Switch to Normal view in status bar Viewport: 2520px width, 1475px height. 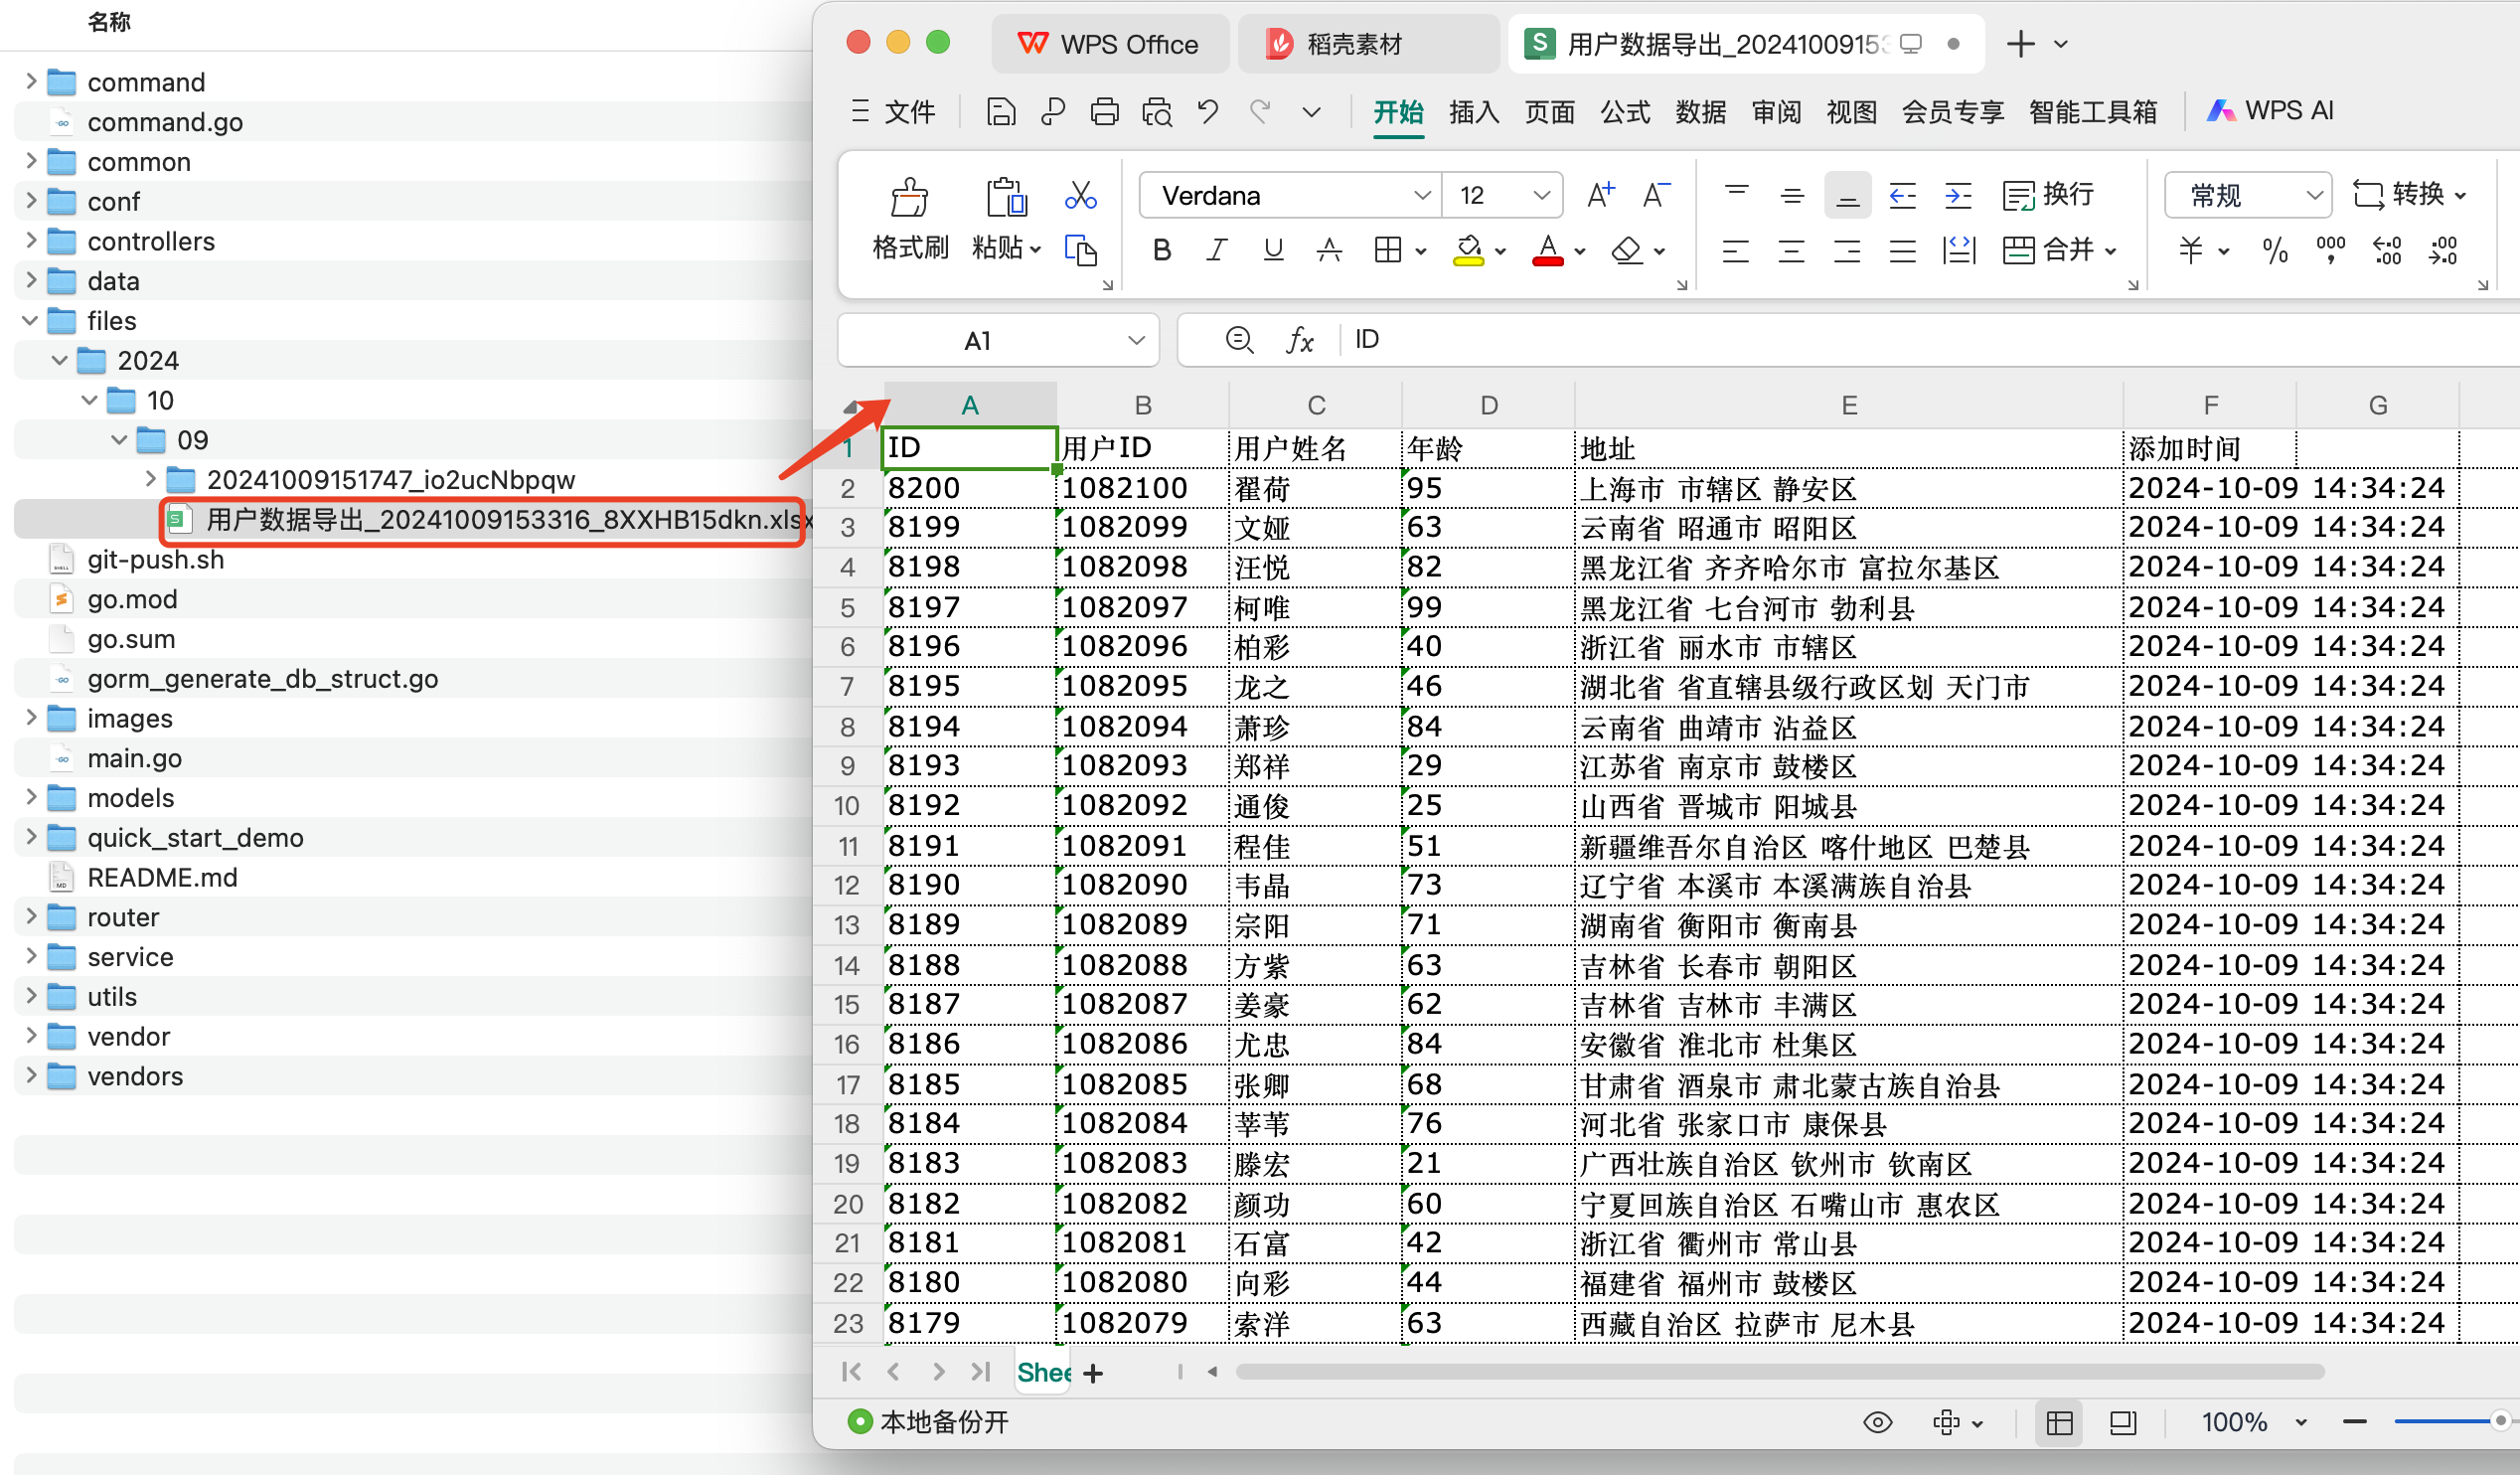(x=2059, y=1422)
